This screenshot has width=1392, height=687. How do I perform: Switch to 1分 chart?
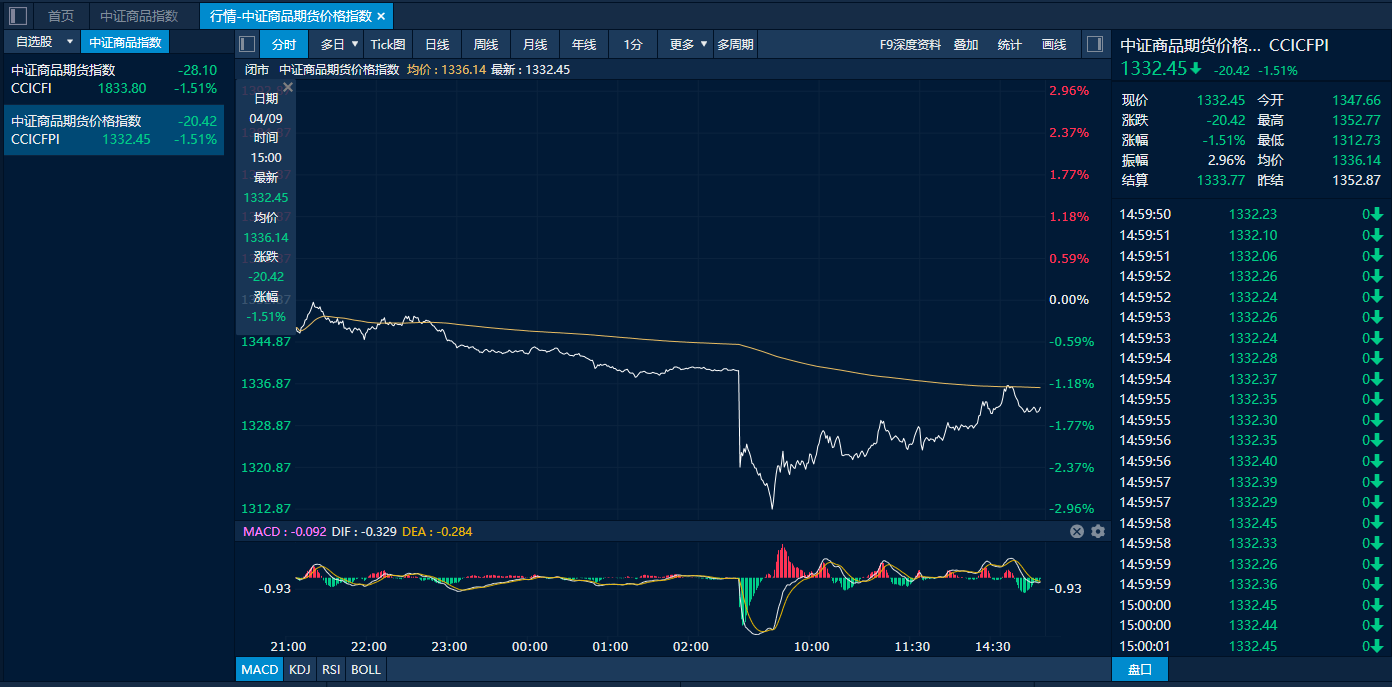pos(633,44)
